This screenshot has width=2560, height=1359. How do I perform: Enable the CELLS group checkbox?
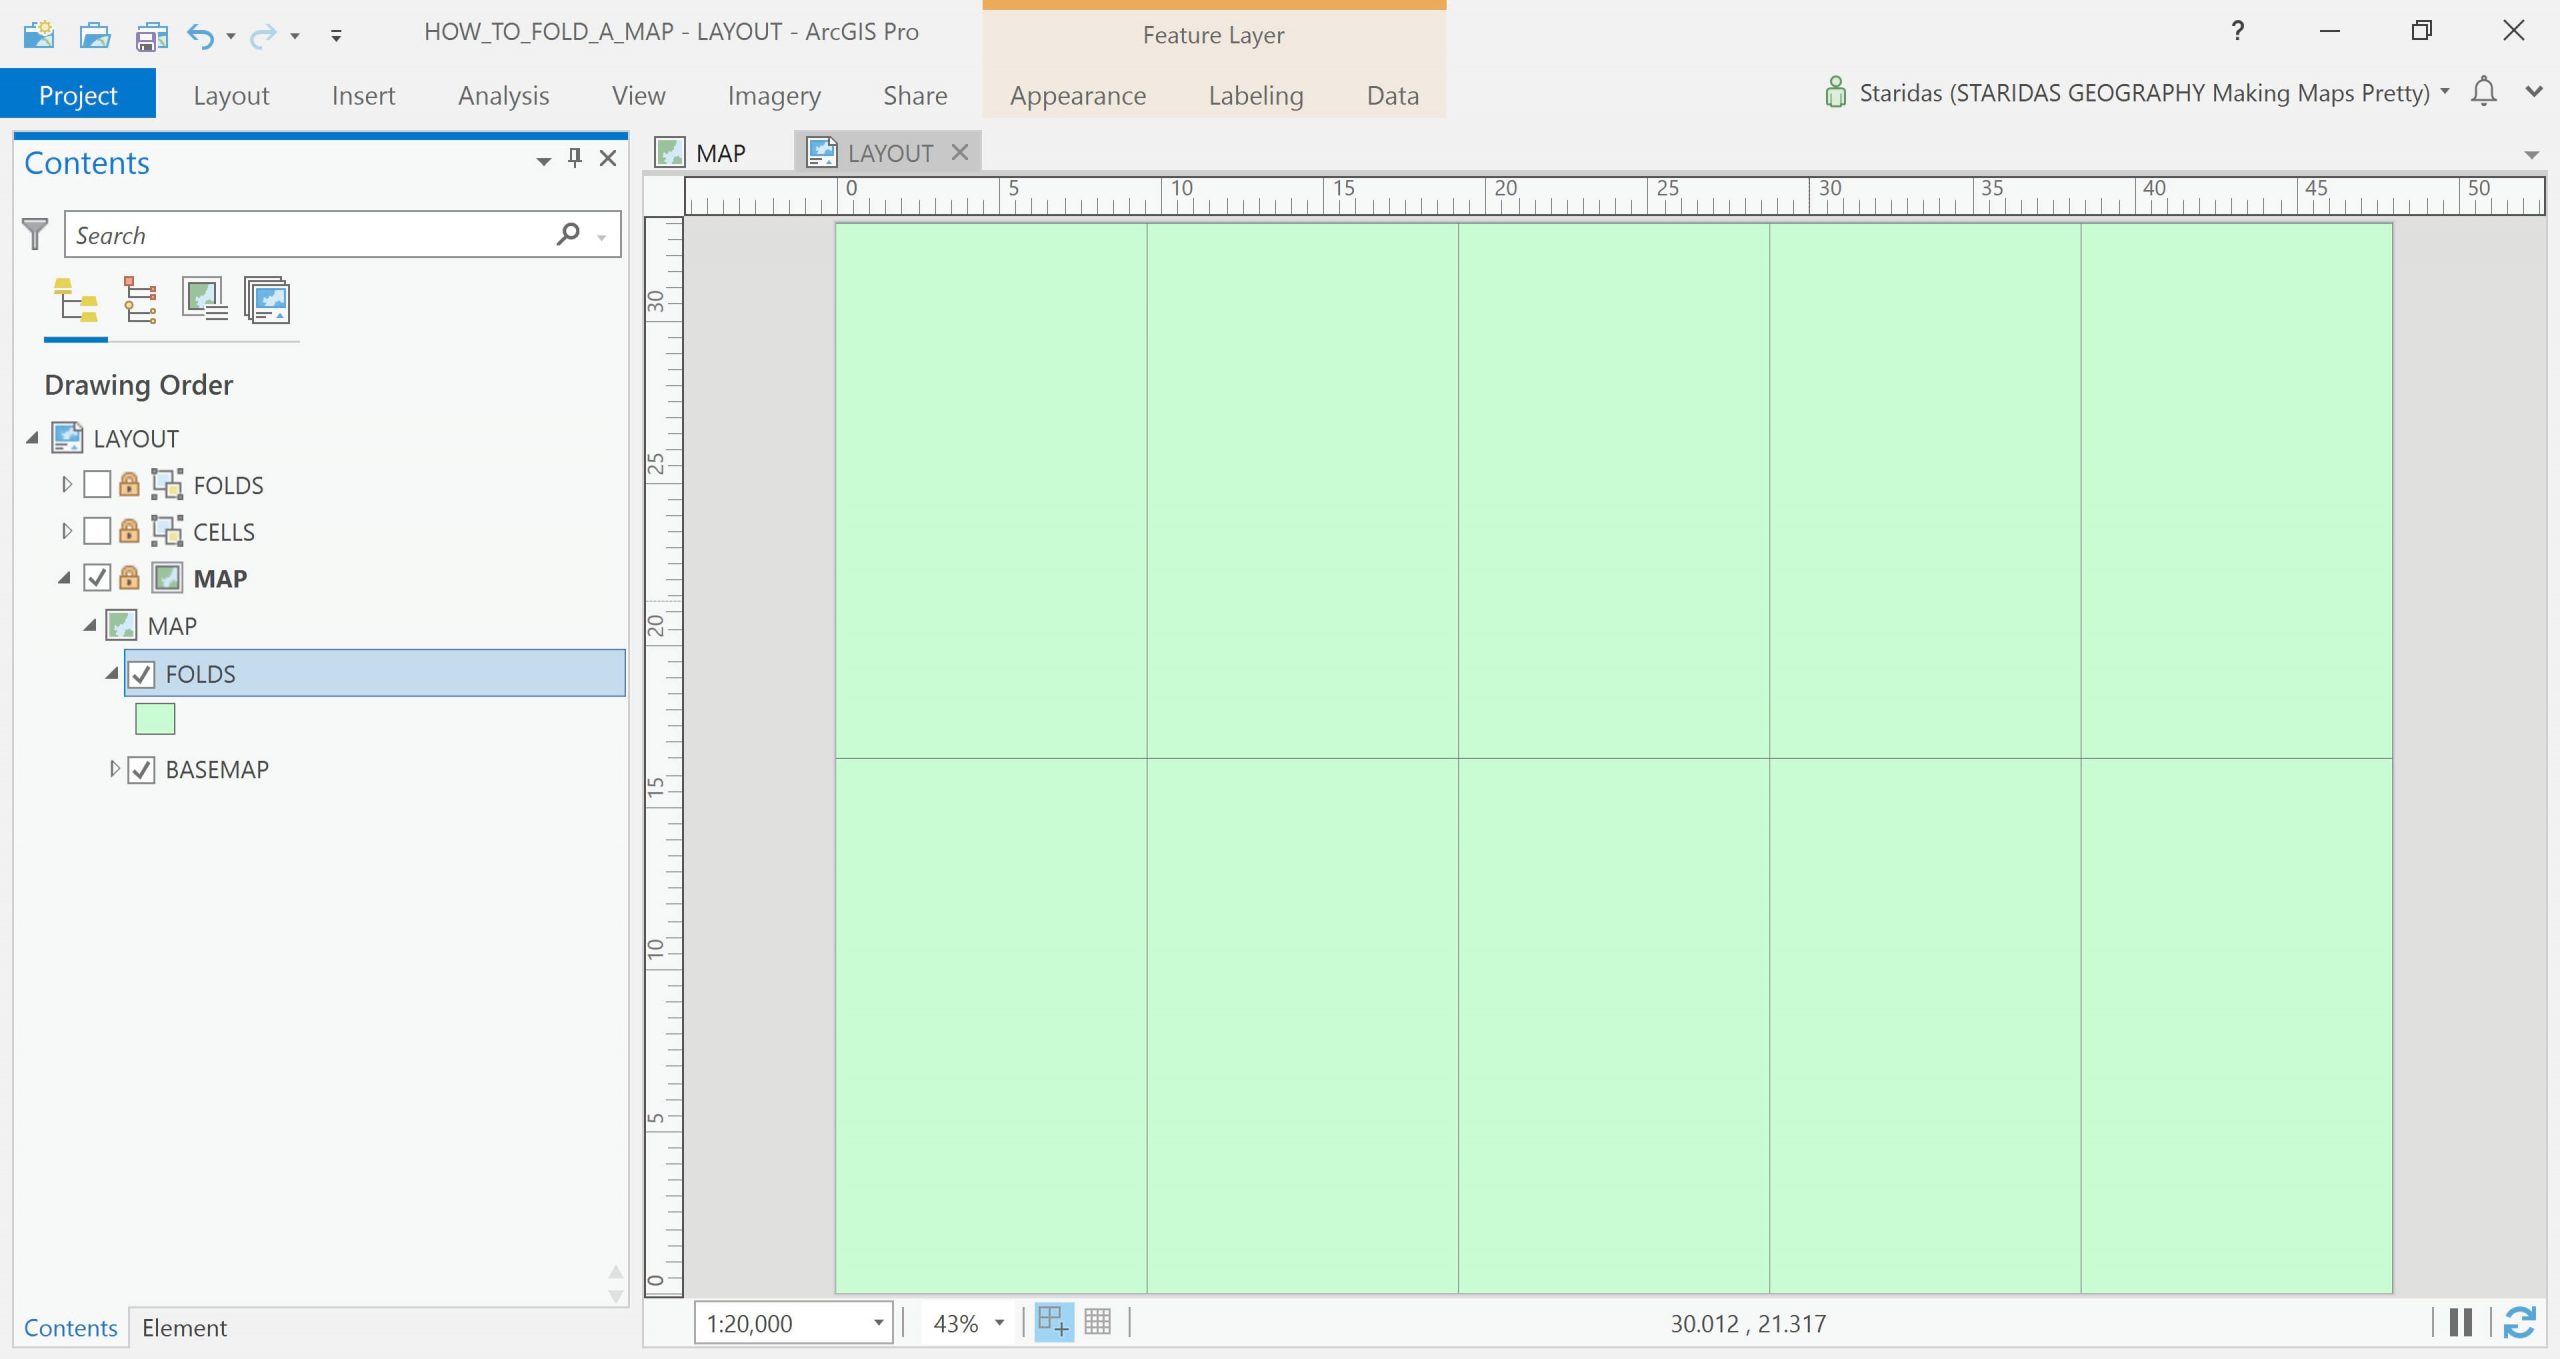click(97, 531)
